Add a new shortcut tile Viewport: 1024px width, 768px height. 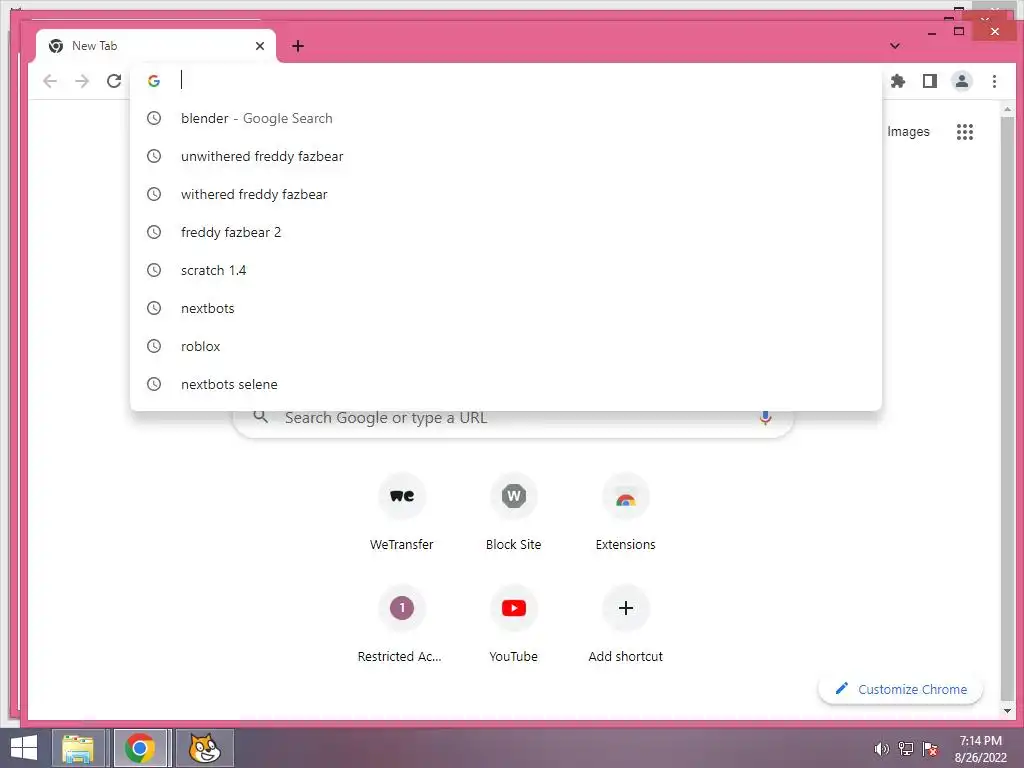point(625,626)
